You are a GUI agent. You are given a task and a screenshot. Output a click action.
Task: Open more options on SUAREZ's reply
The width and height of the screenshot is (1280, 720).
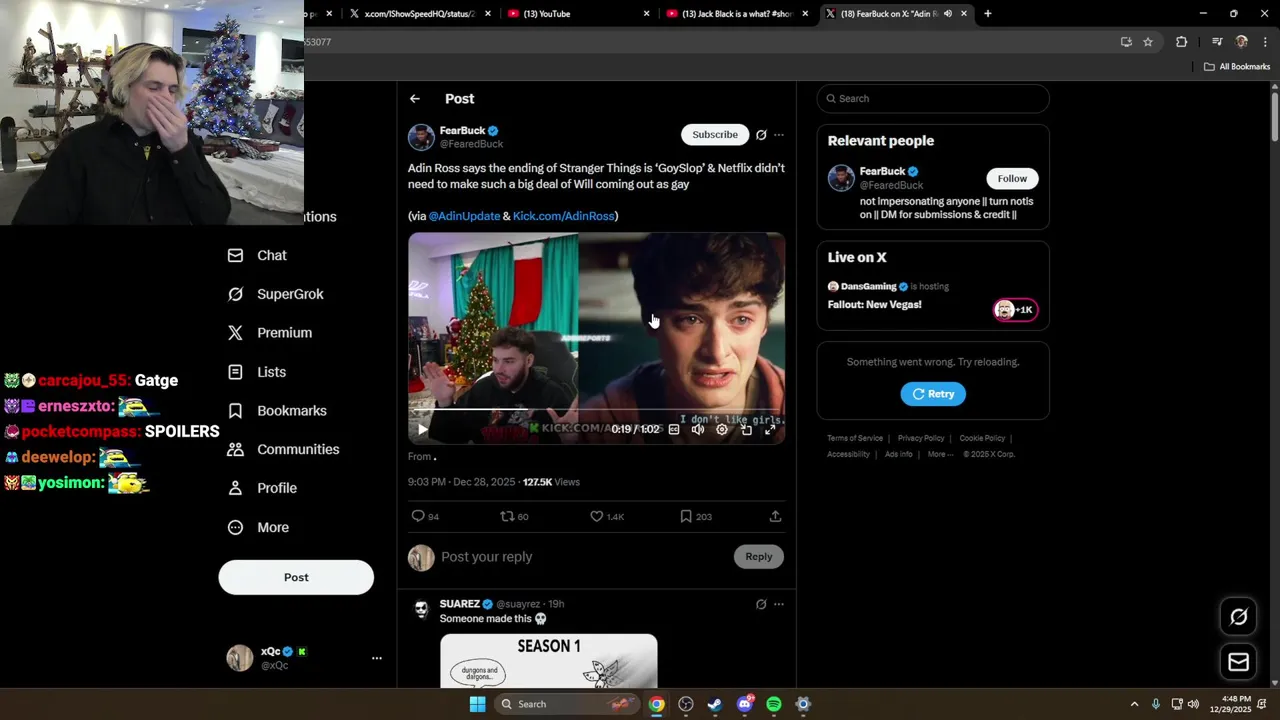pos(779,604)
